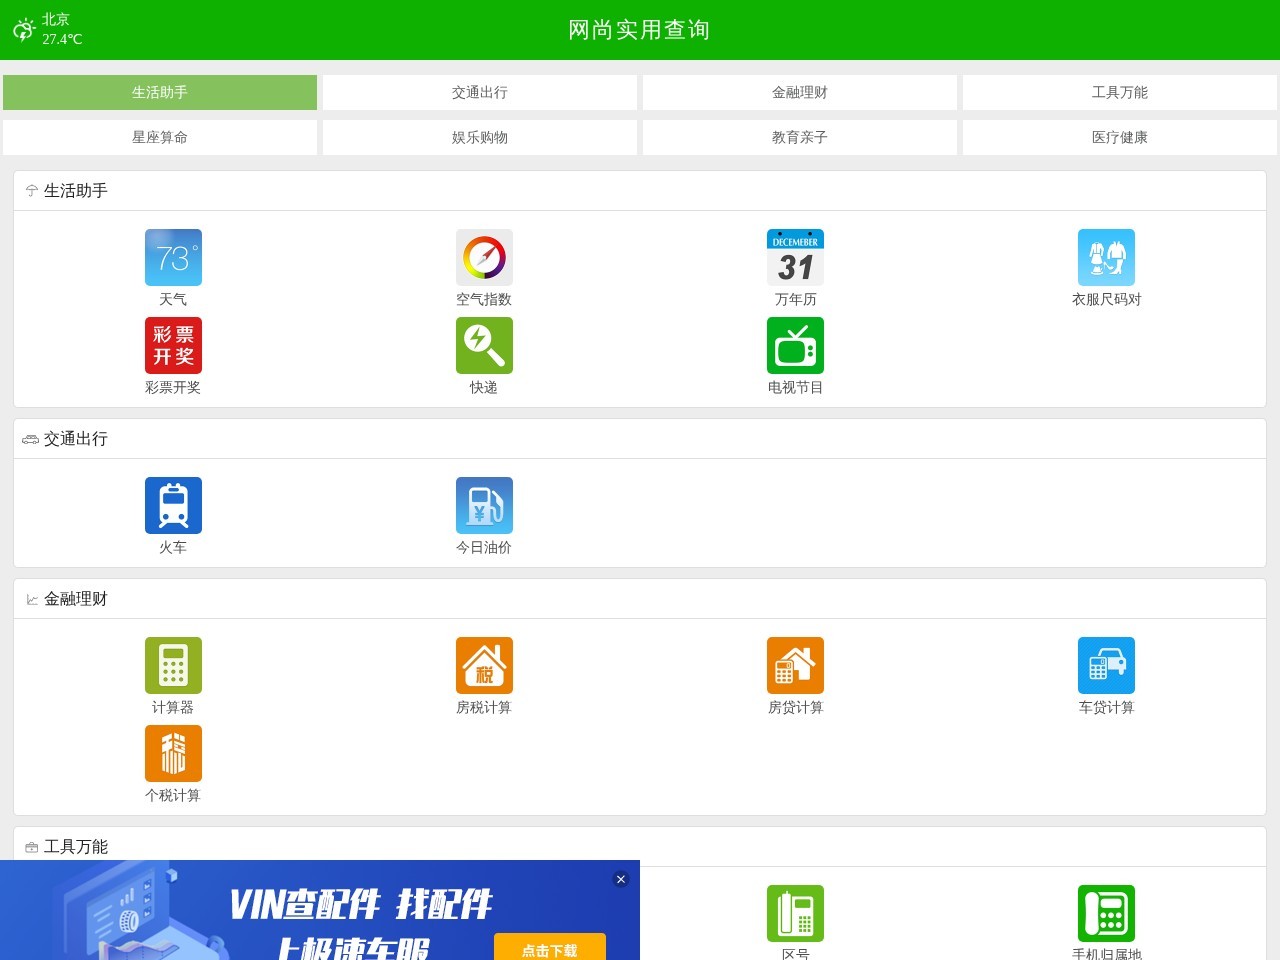This screenshot has width=1280, height=960.
Task: Launch the 计算器 calculator icon
Action: (x=173, y=666)
